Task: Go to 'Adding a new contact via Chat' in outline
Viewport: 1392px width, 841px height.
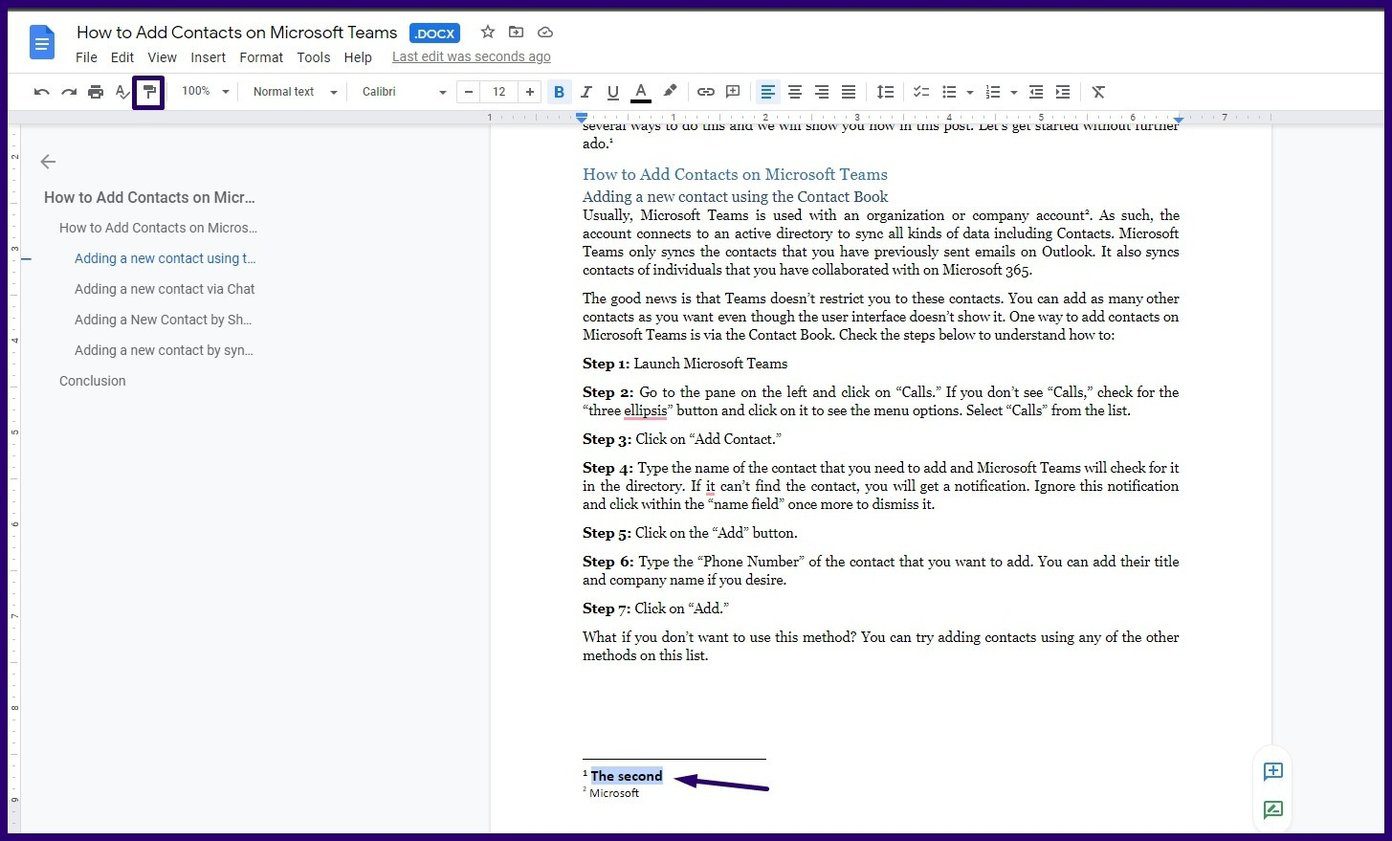Action: (165, 289)
